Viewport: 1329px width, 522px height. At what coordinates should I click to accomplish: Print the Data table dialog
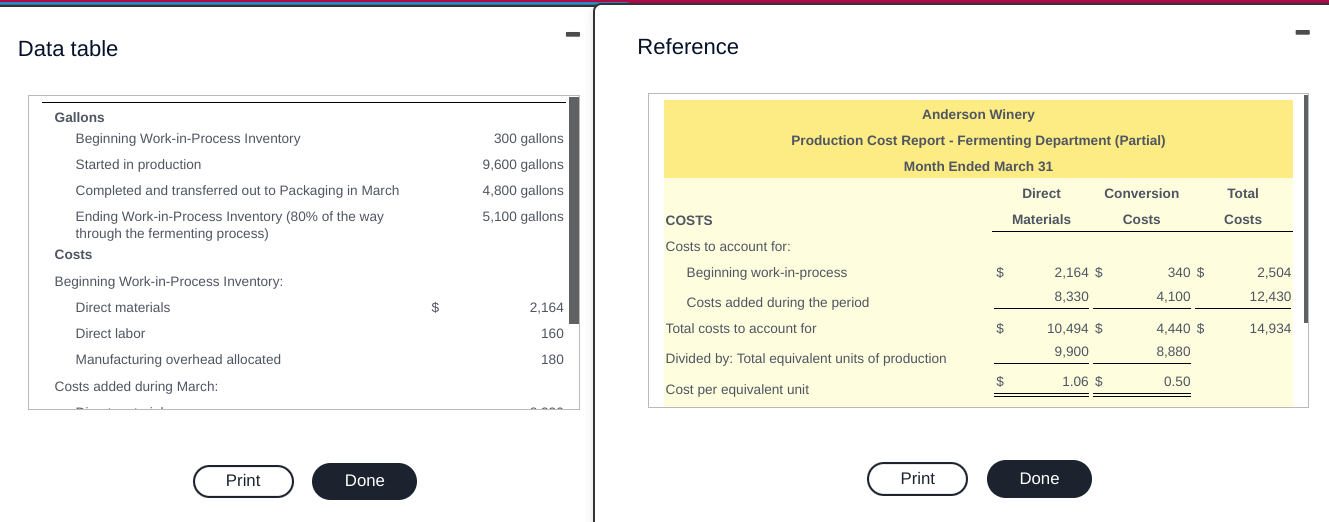point(243,481)
